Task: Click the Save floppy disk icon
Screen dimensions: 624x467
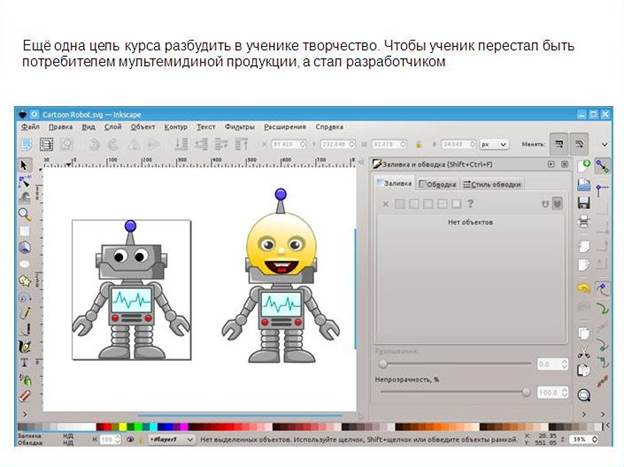Action: [x=584, y=202]
